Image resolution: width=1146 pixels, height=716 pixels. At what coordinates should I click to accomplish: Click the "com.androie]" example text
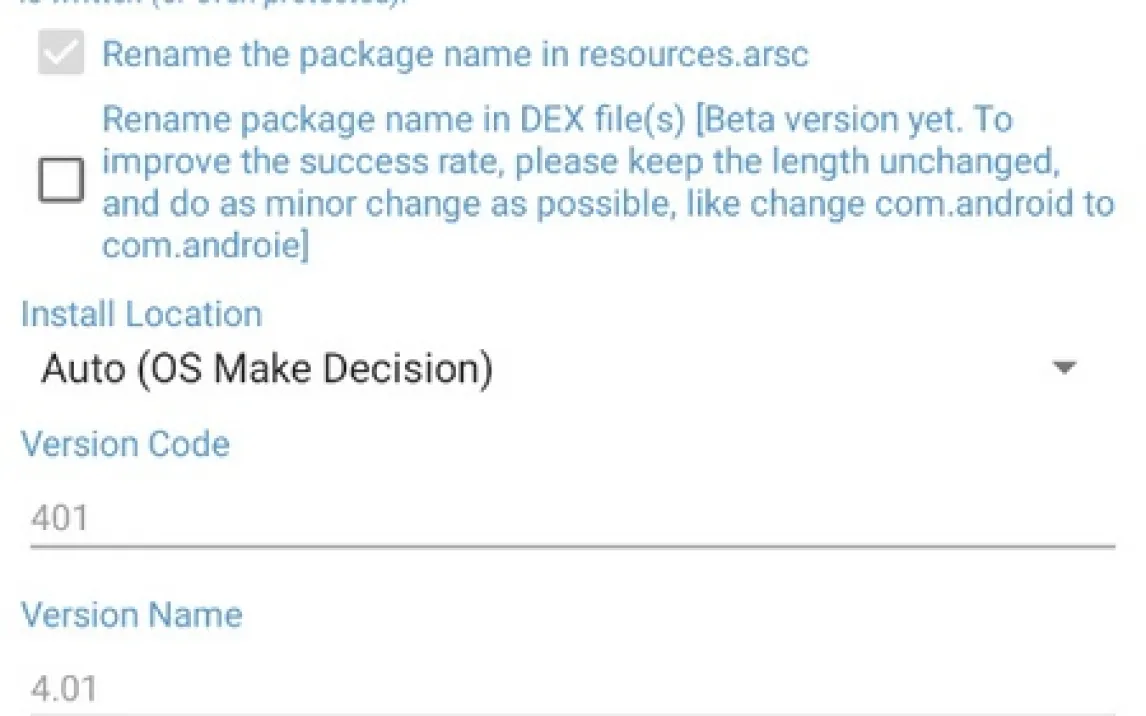coord(206,246)
